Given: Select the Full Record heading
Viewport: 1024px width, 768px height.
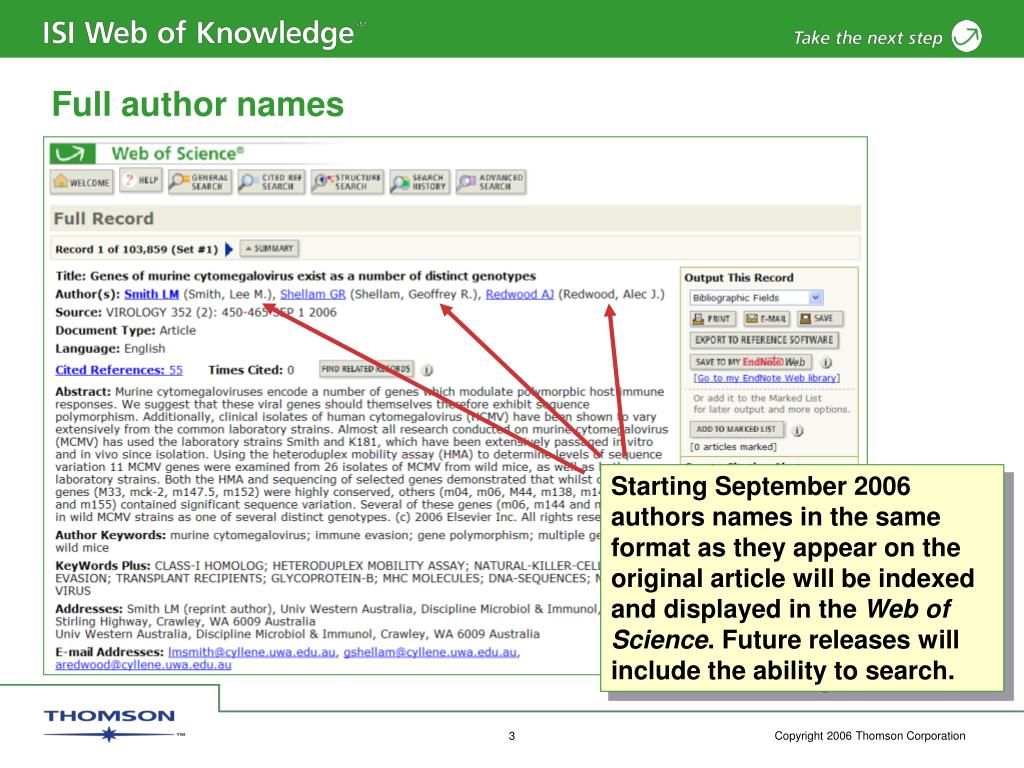Looking at the screenshot, I should pos(103,219).
